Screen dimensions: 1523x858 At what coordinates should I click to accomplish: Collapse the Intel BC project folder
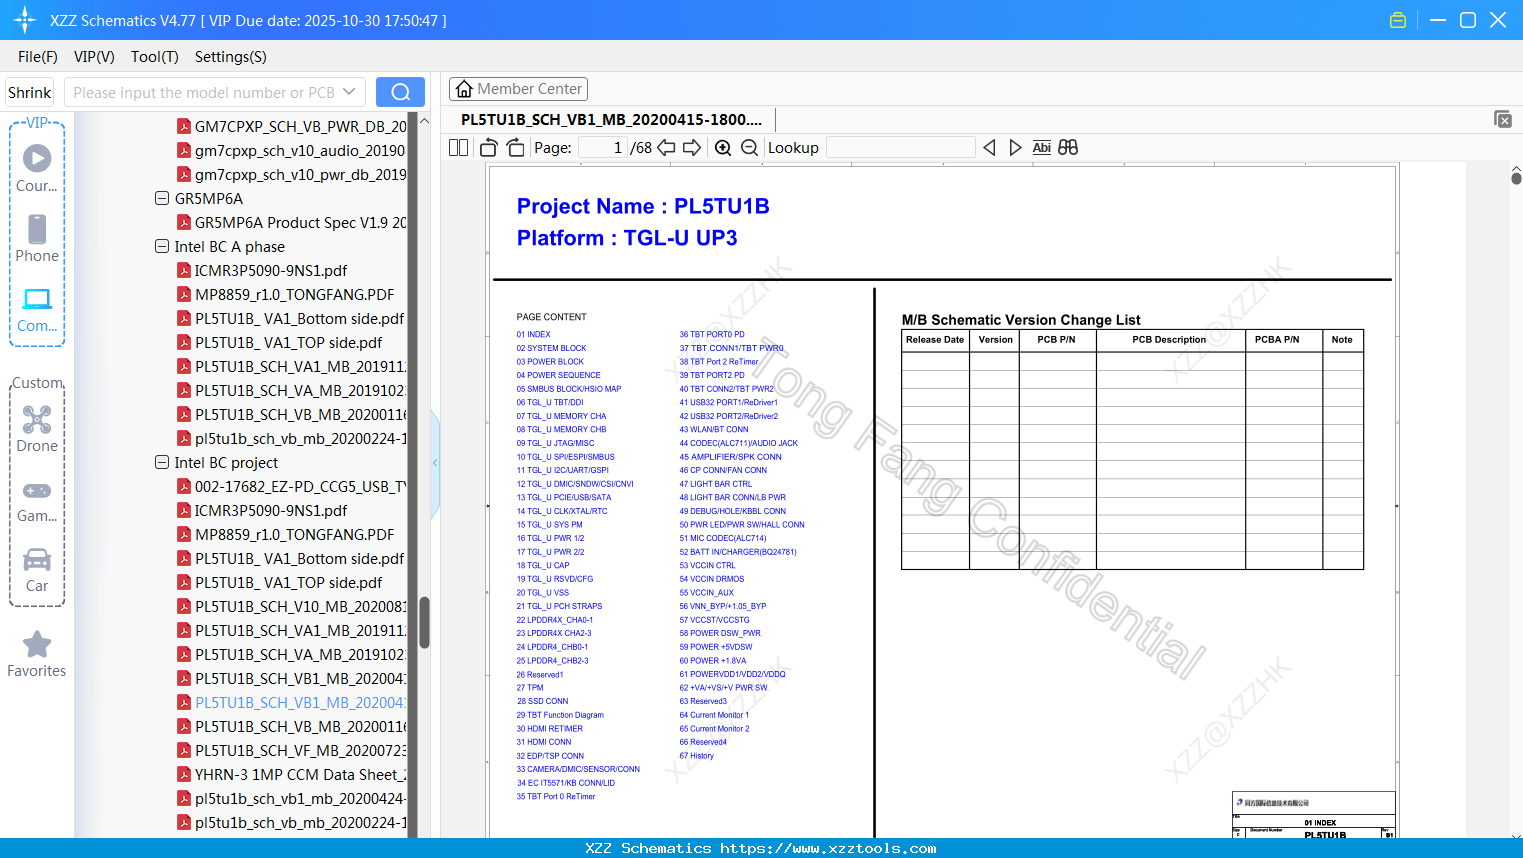point(162,462)
